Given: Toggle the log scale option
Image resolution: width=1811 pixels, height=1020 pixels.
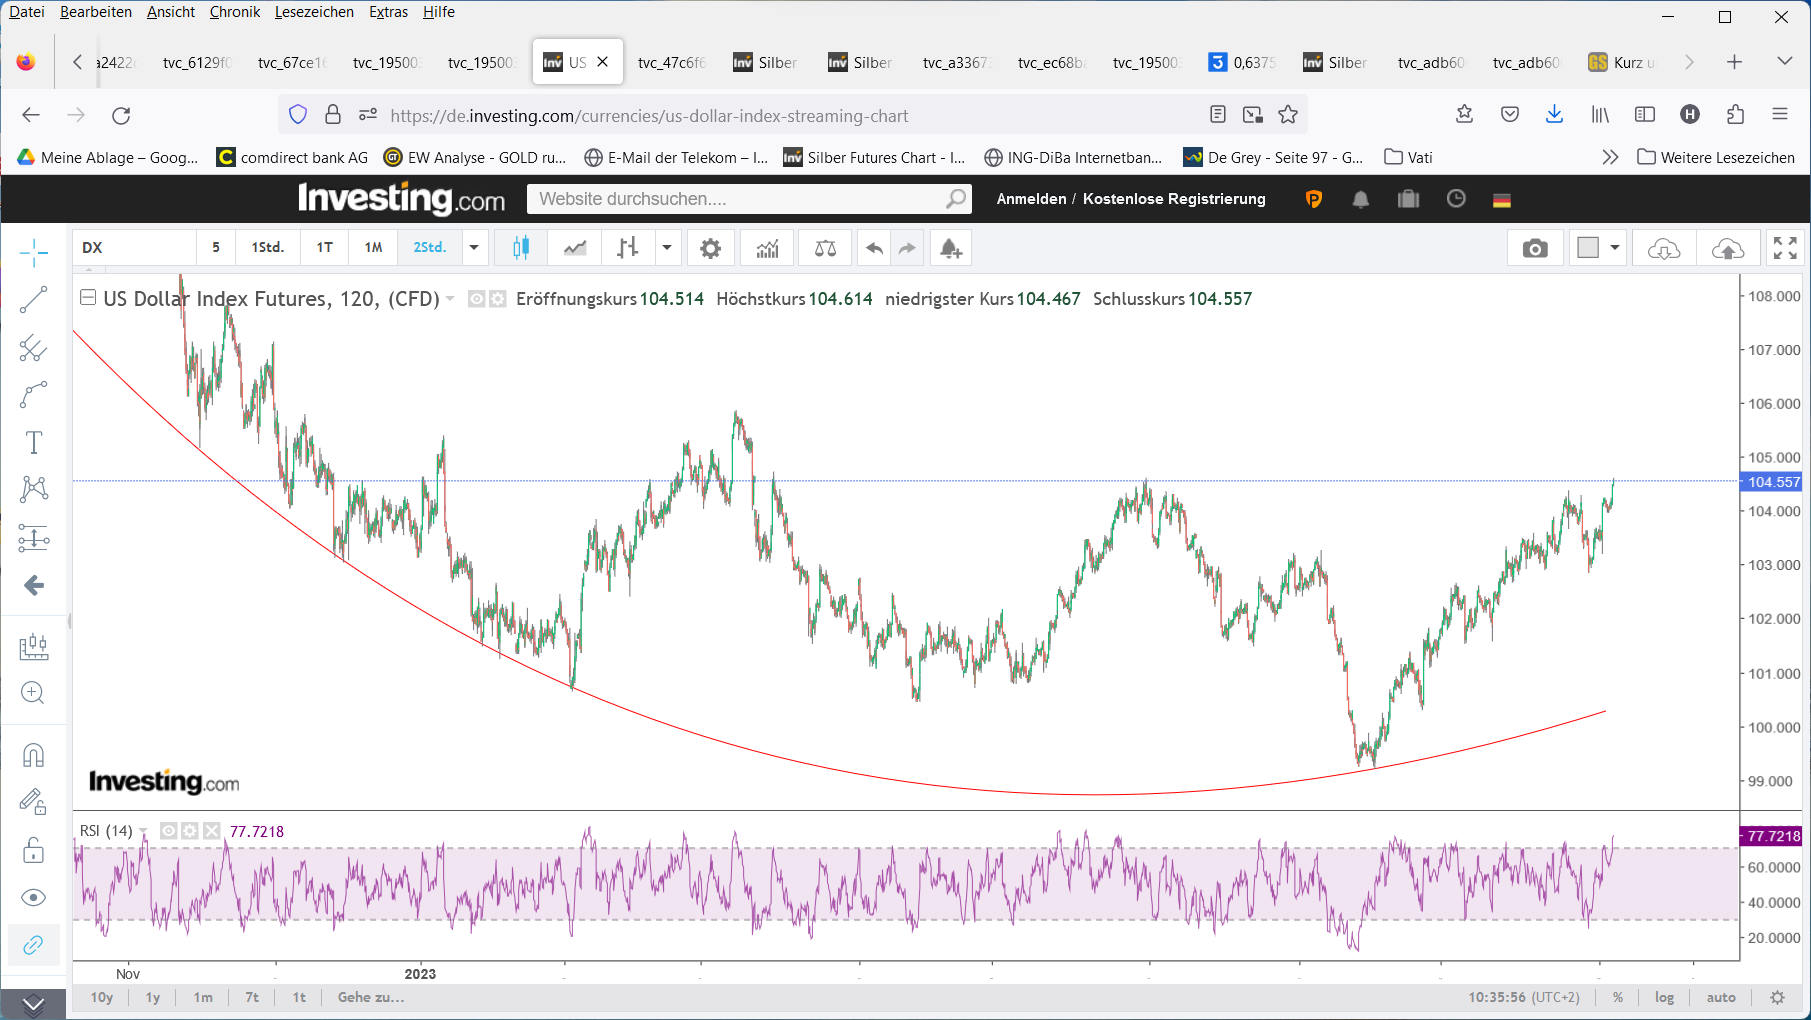Looking at the screenshot, I should tap(1664, 997).
